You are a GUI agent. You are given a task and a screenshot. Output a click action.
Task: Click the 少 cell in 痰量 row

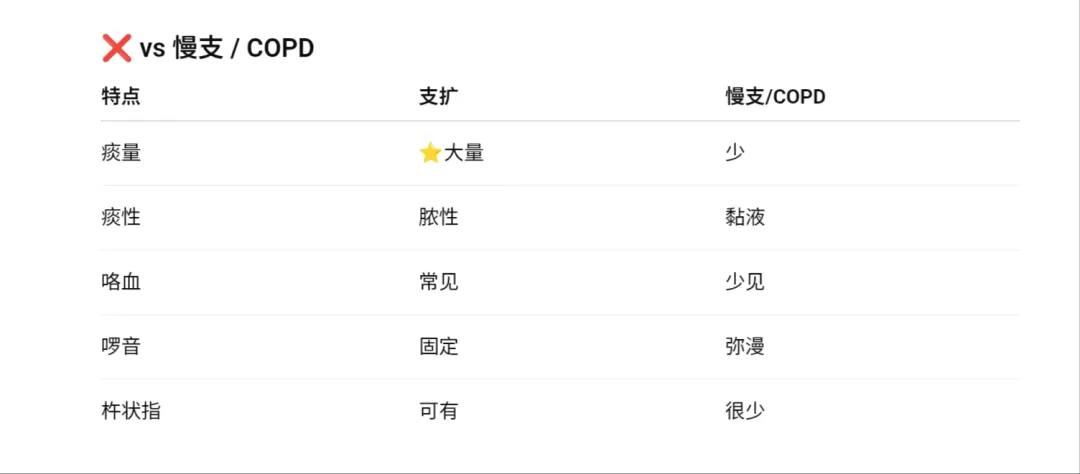tap(735, 153)
